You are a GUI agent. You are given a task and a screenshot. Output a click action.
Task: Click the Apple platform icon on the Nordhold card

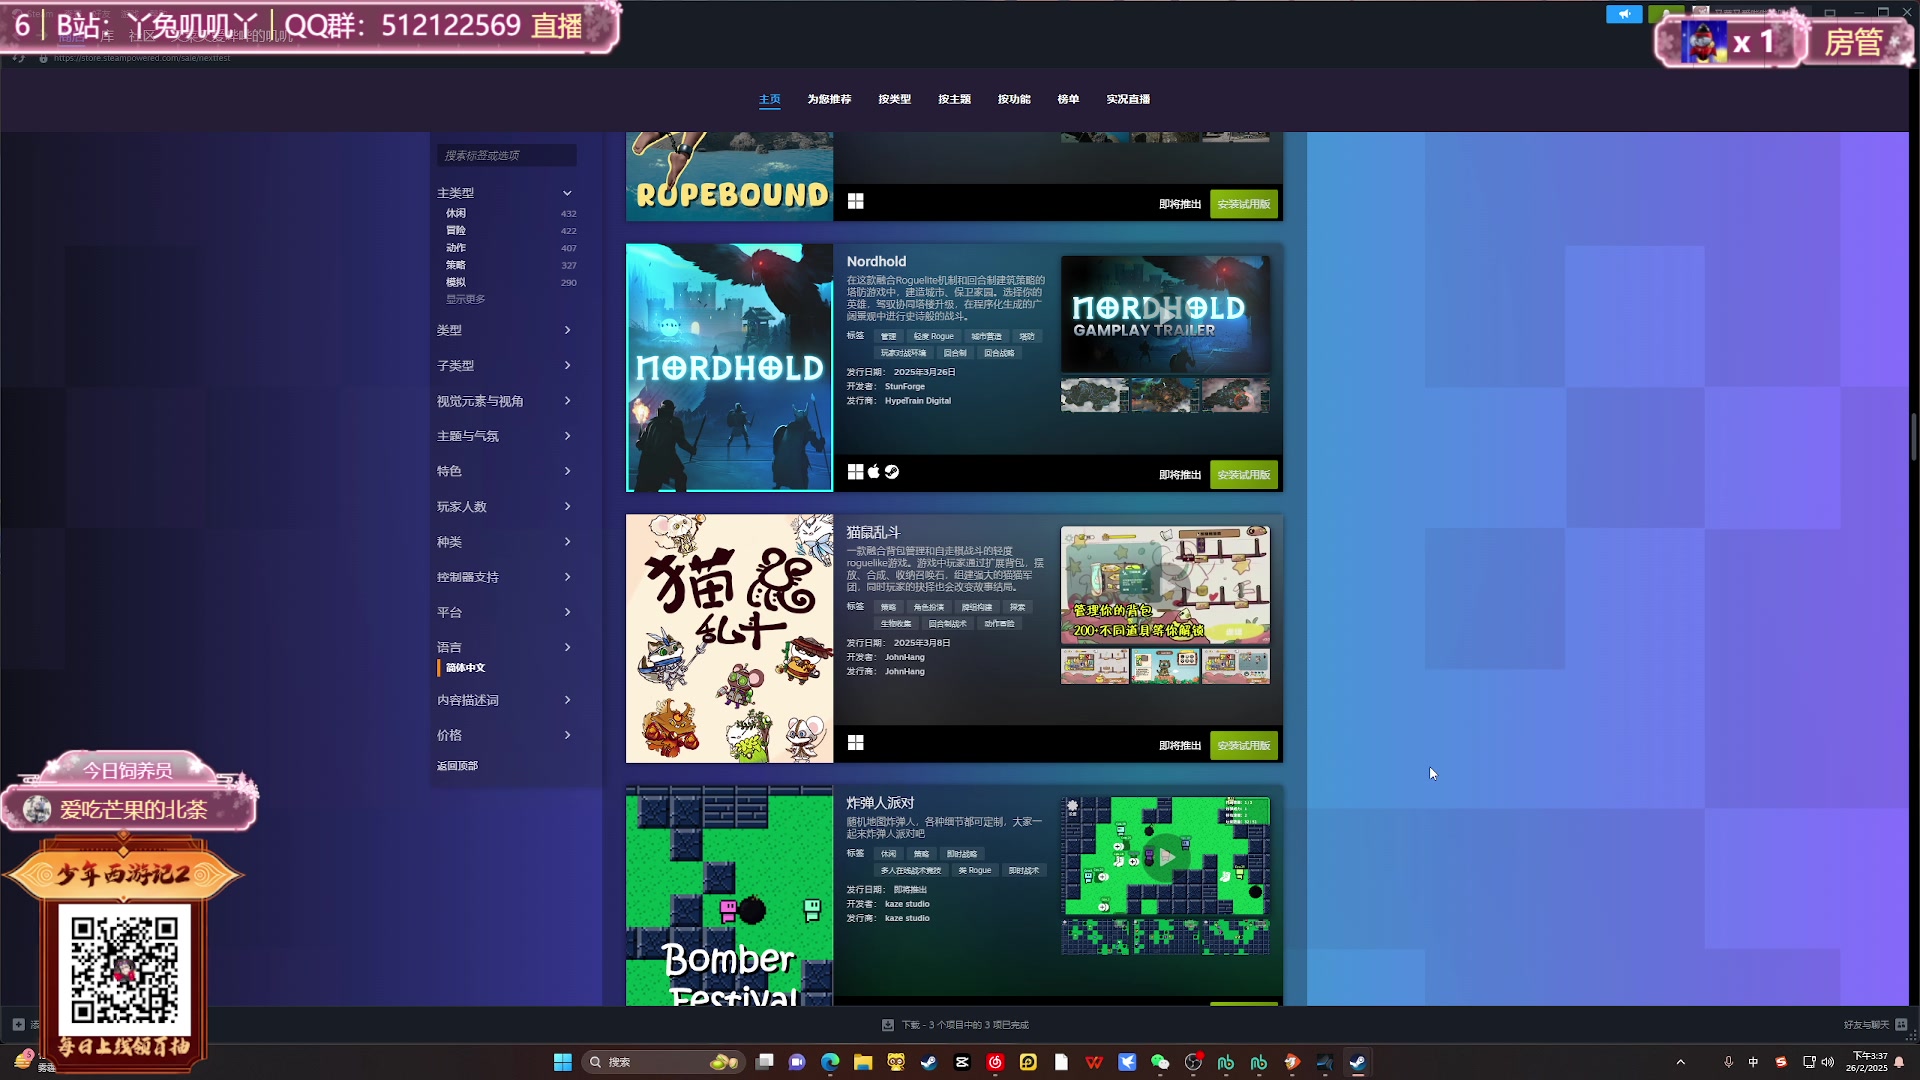pyautogui.click(x=874, y=472)
